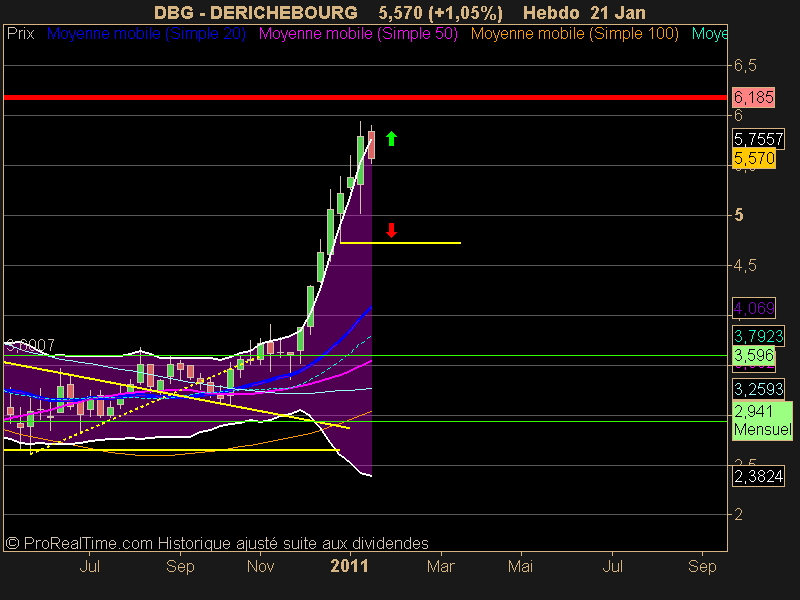Select Moyenne mobile (Simple 50) legend
Screen dimensions: 800x600
358,34
